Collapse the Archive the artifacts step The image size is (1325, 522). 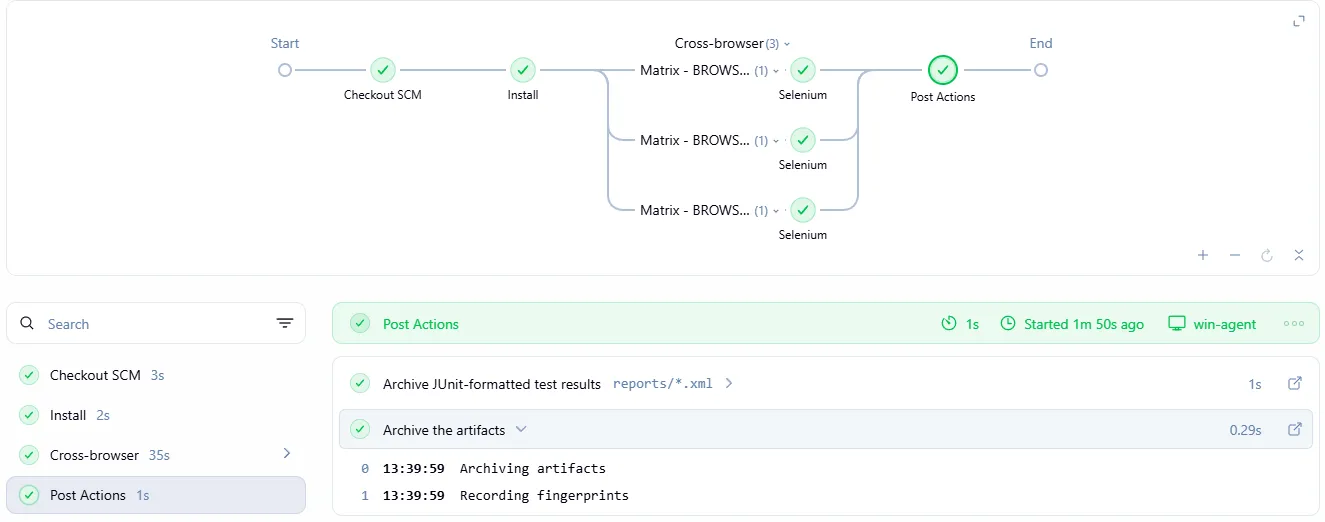pos(521,429)
